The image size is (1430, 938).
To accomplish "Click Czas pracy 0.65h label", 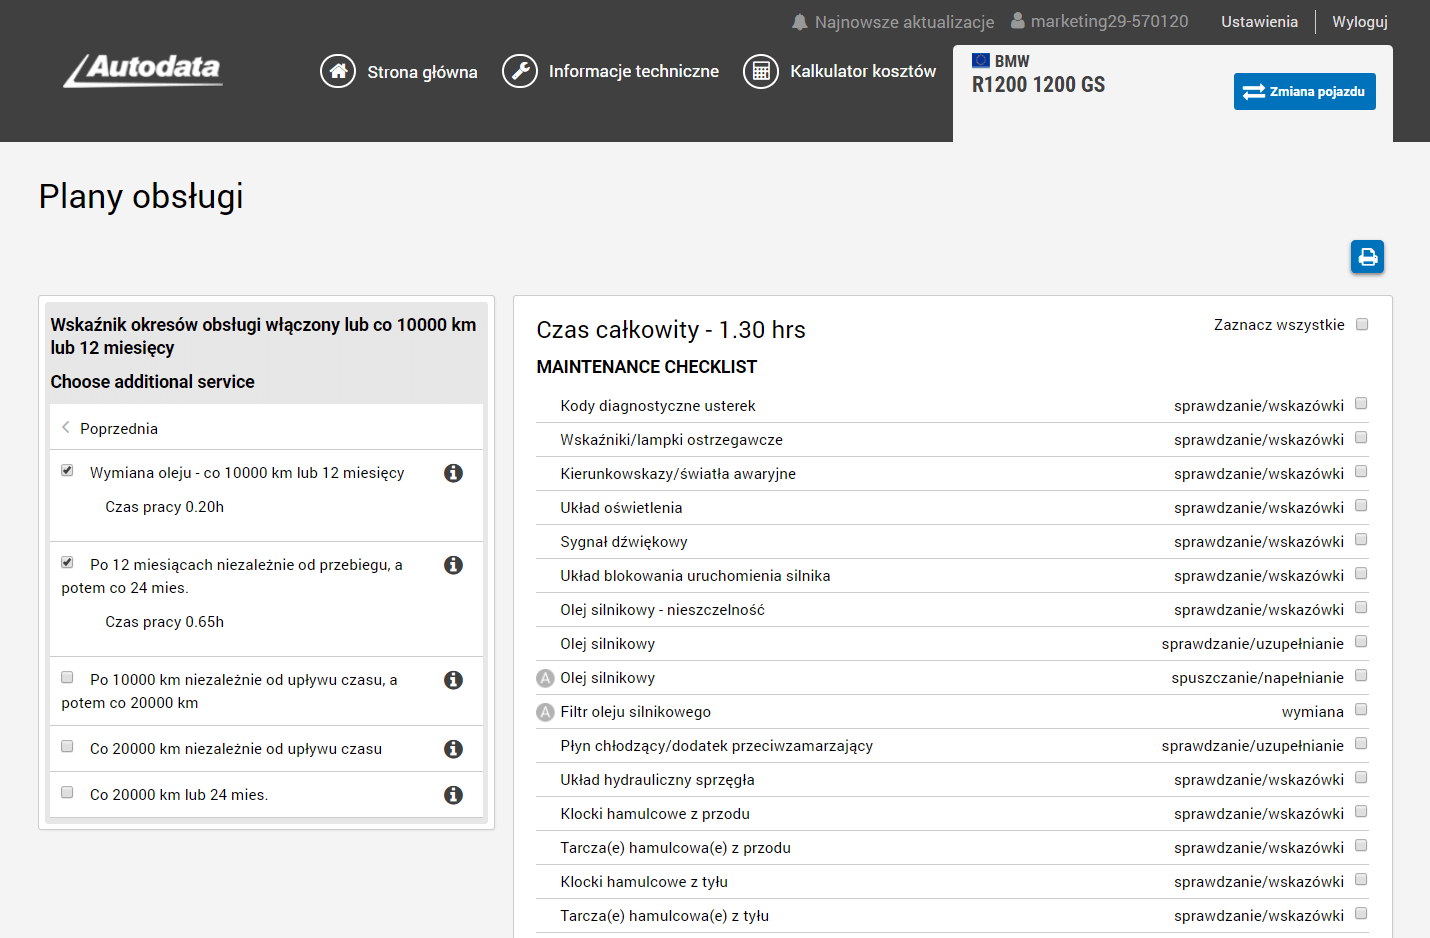I will coord(165,622).
